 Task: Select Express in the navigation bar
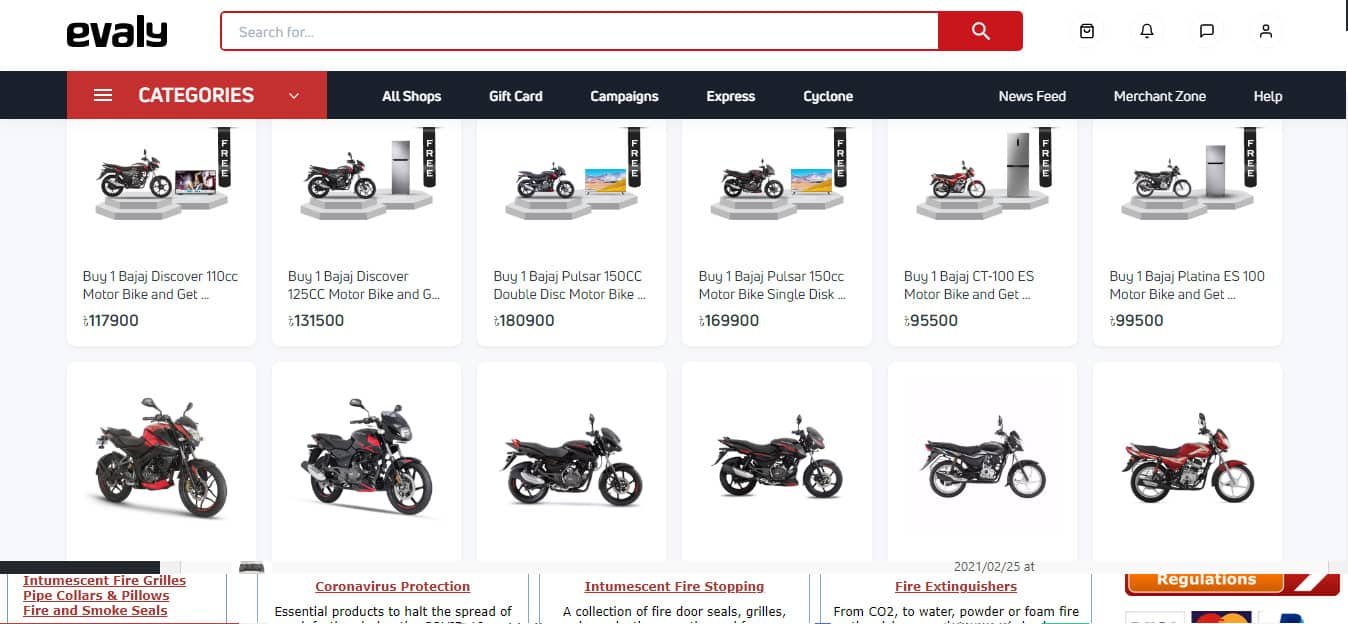click(x=731, y=96)
